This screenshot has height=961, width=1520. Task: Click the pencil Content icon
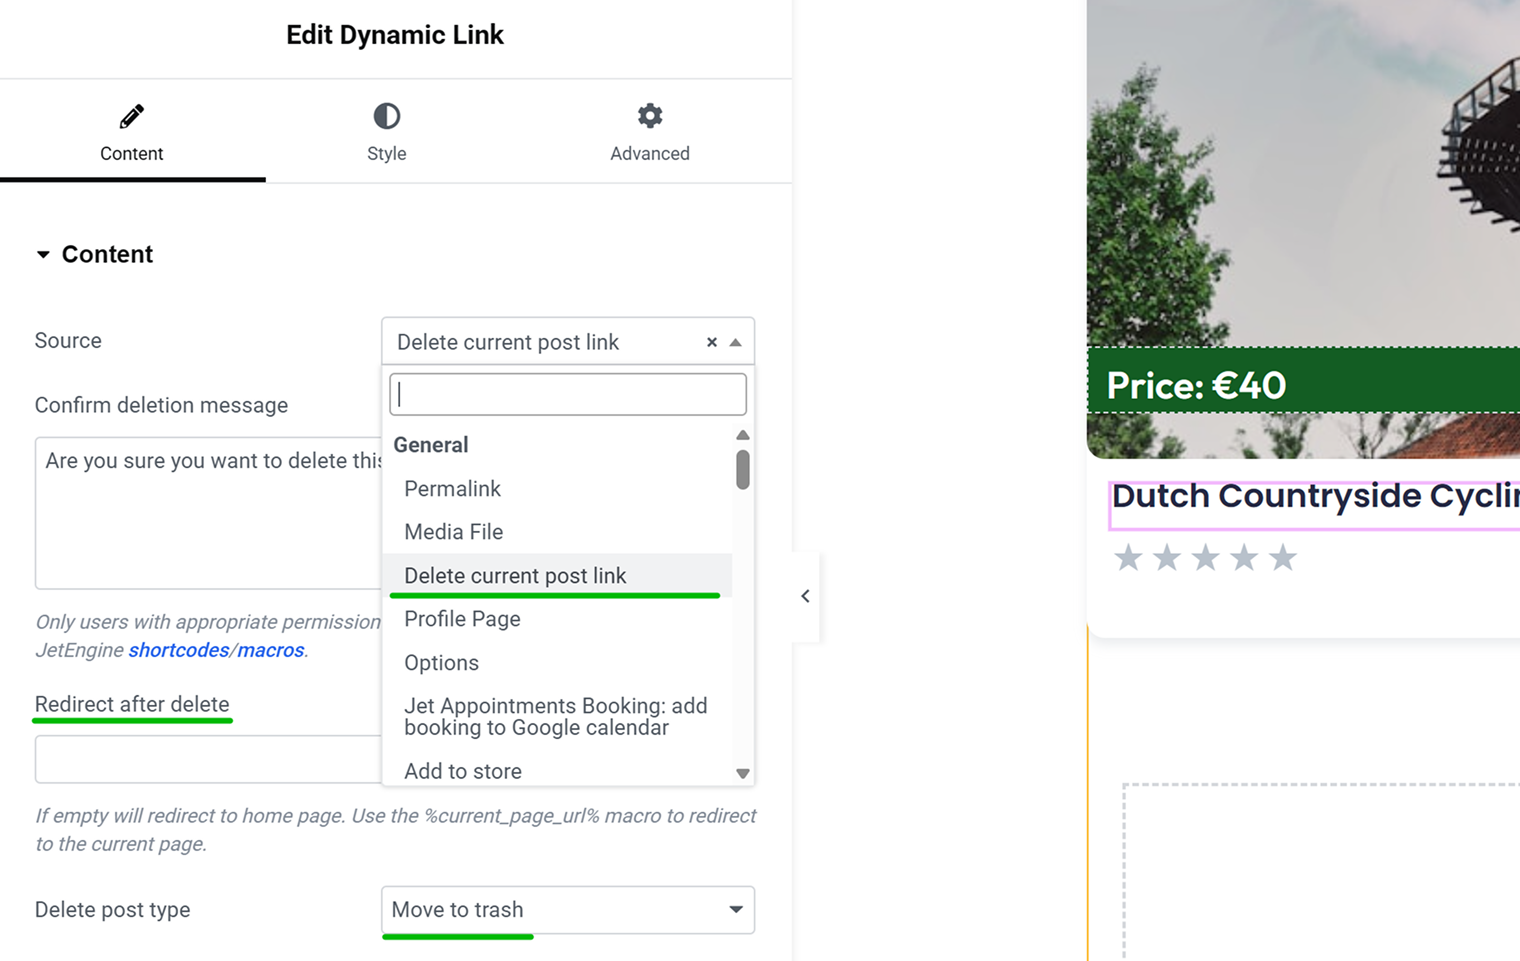(x=131, y=116)
